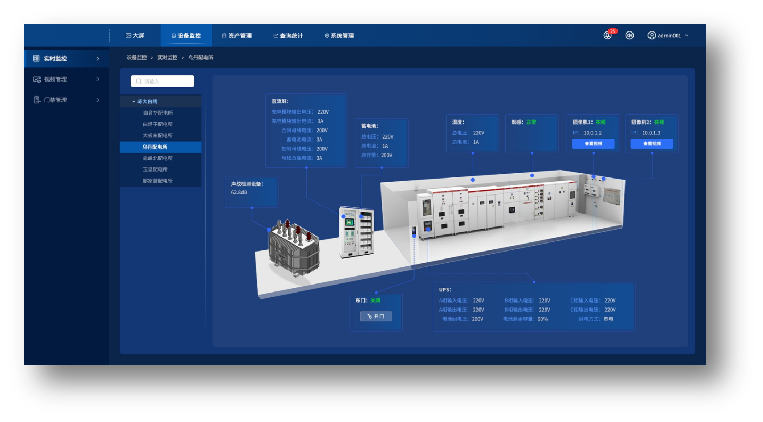Click view video button under camera 2
The width and height of the screenshot is (763, 422).
click(x=651, y=144)
